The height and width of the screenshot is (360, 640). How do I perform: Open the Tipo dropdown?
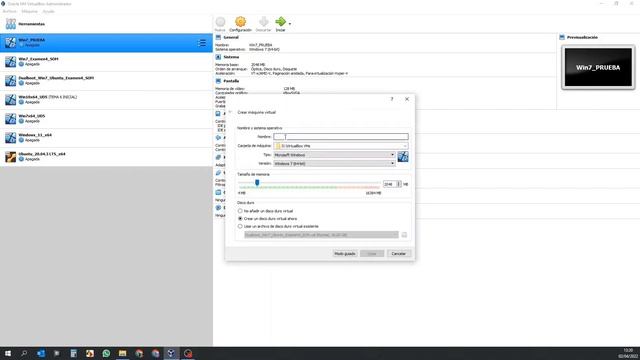click(334, 155)
